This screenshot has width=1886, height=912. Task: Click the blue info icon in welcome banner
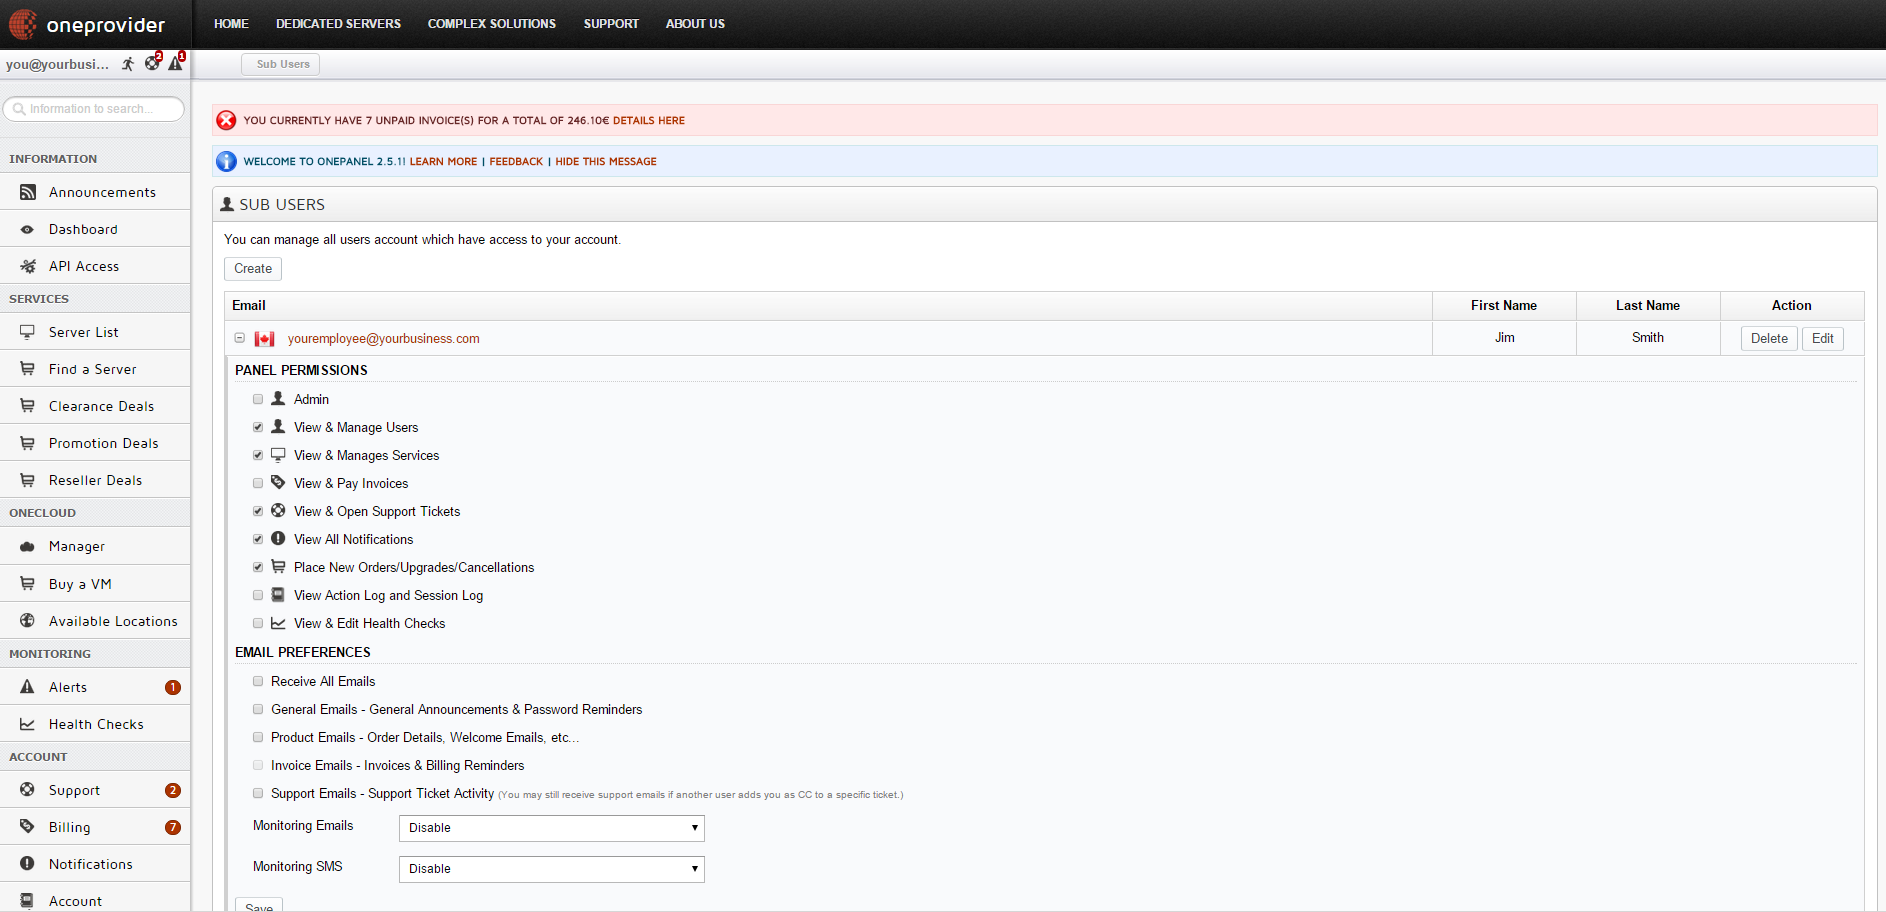pos(227,161)
